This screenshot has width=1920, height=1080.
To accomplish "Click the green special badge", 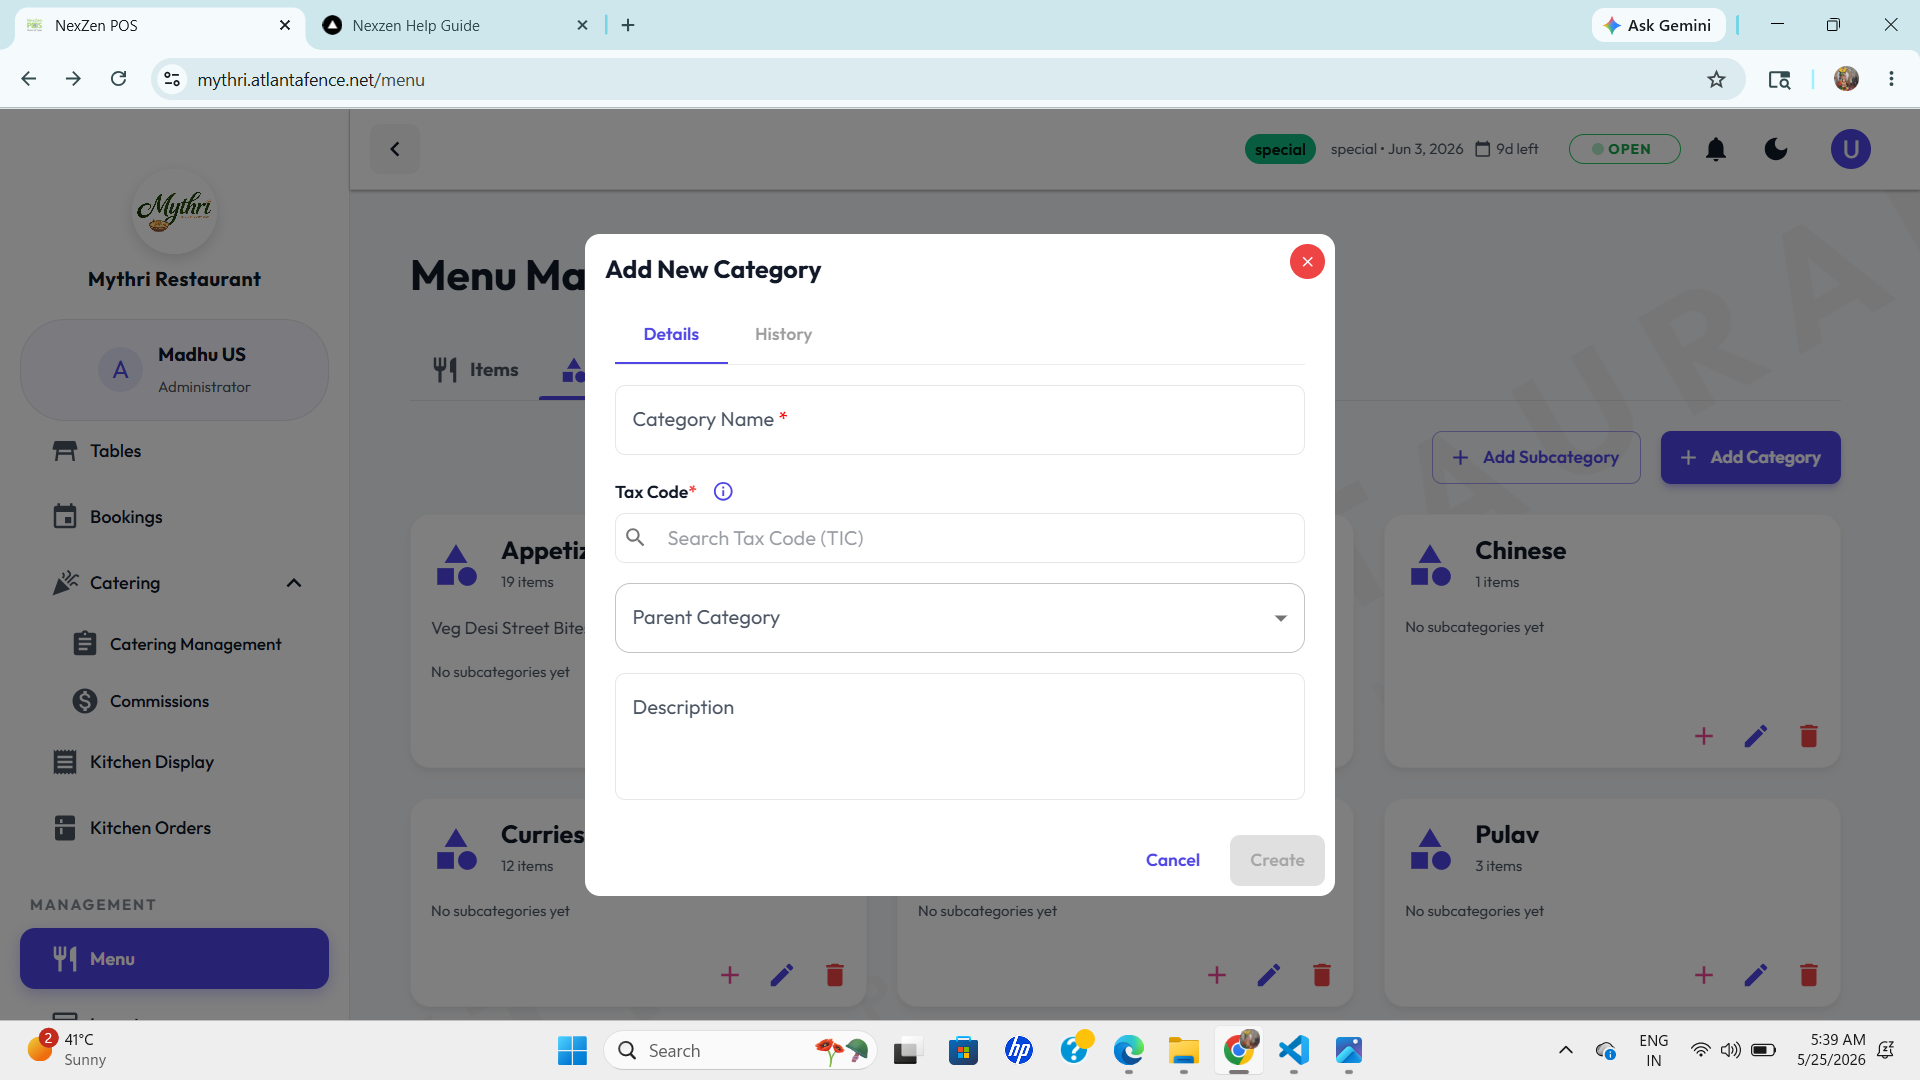I will (1280, 149).
